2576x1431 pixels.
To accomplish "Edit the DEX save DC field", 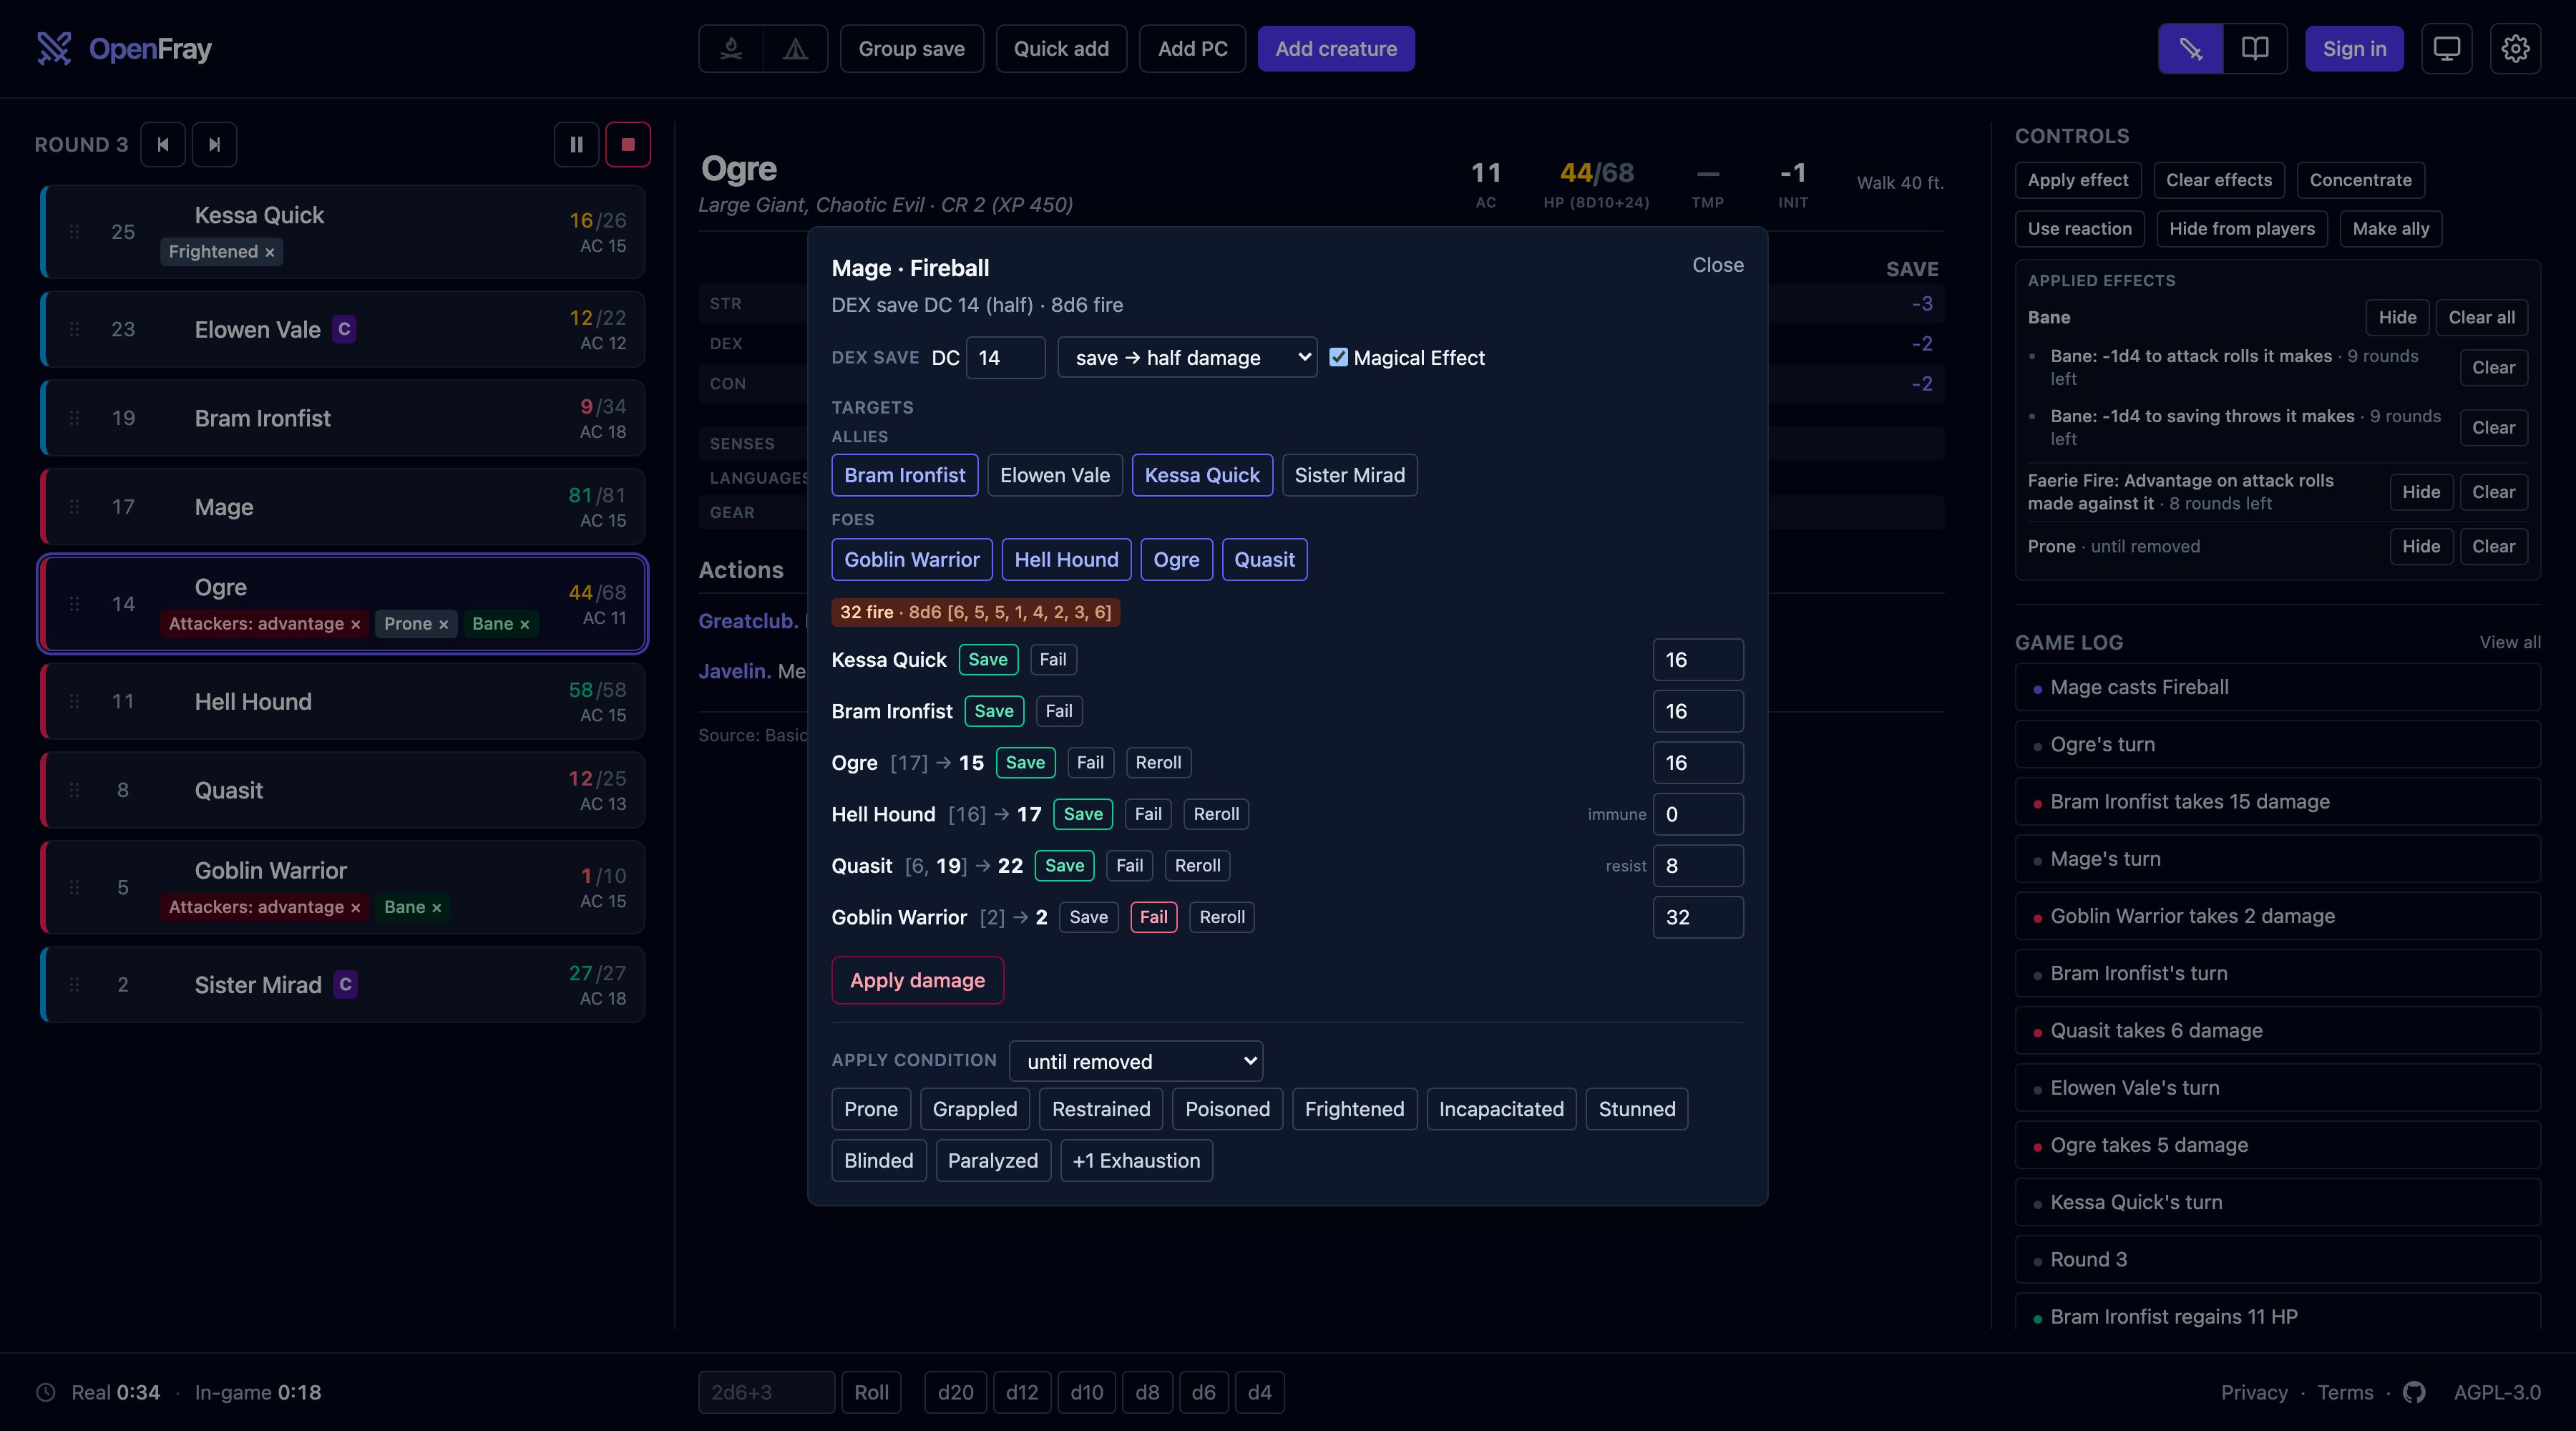I will (x=1005, y=357).
